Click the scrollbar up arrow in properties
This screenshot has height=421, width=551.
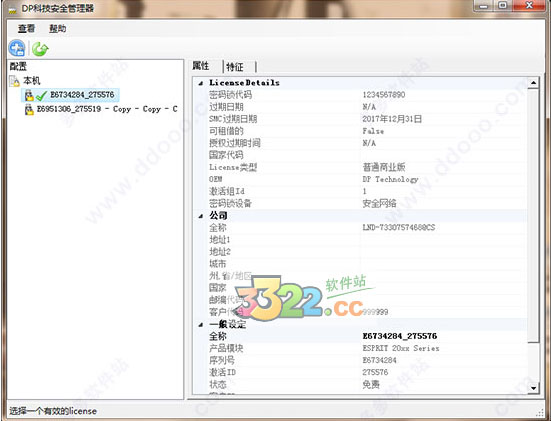click(x=533, y=83)
